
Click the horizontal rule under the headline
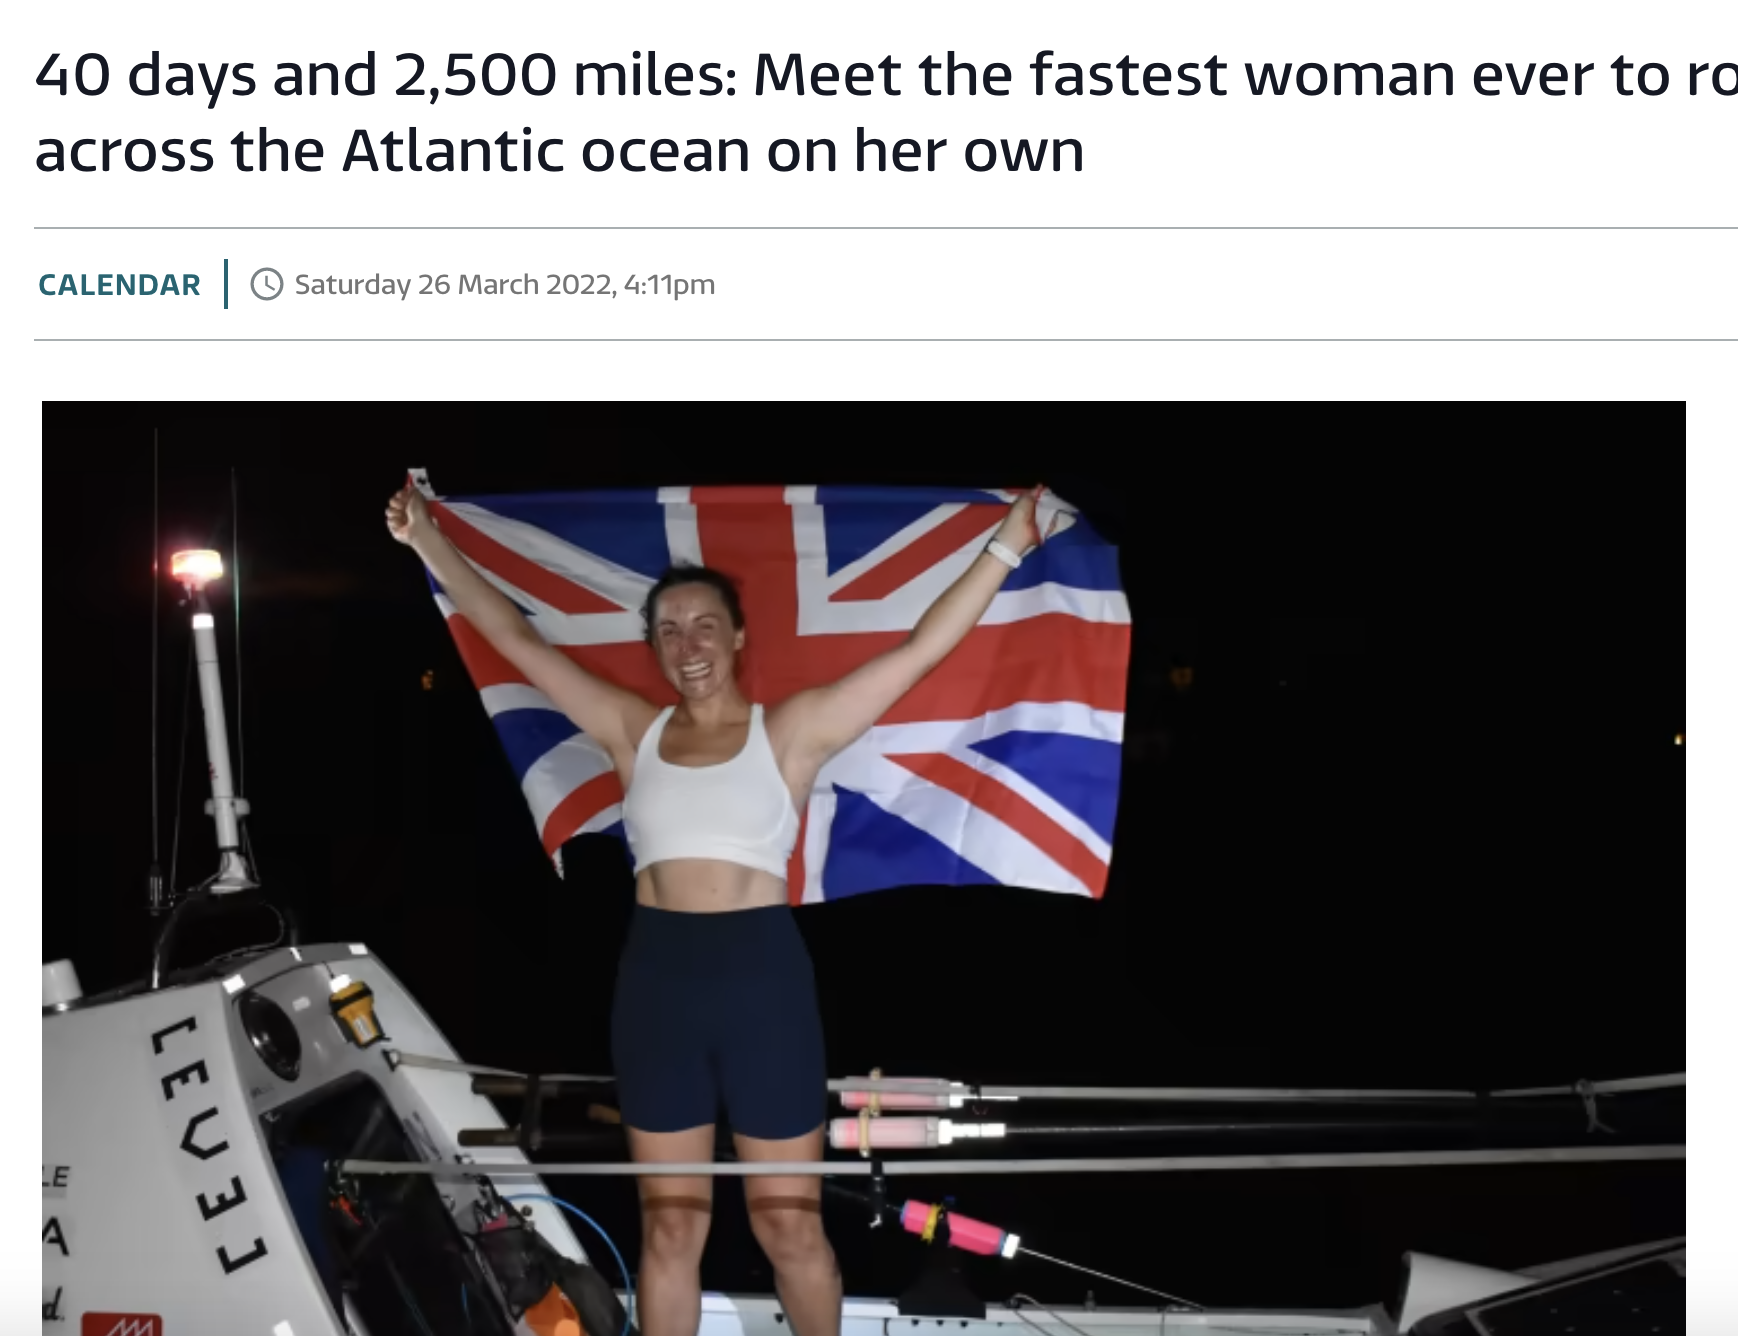(886, 228)
